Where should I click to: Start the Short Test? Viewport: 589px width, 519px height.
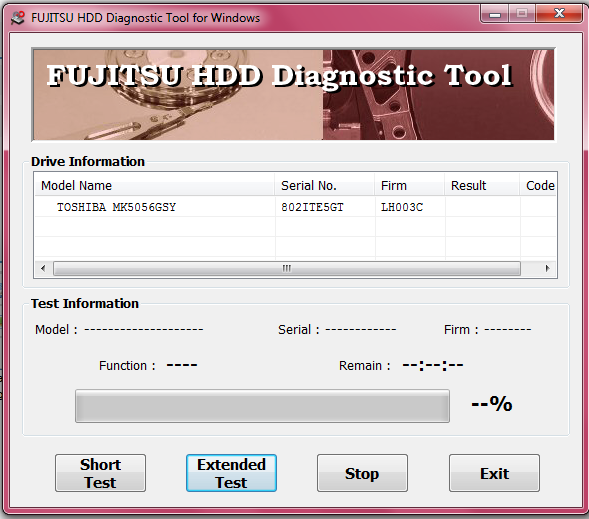(x=100, y=473)
